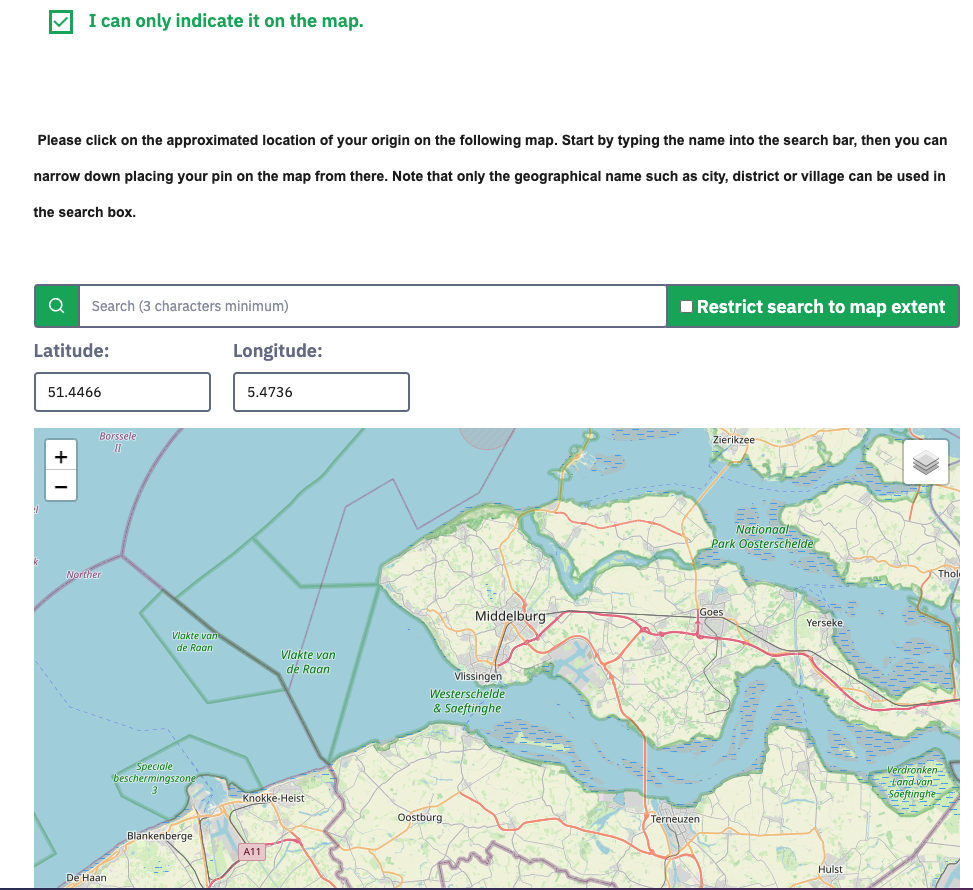
Task: Place pin on Middelburg on the map
Action: 510,616
